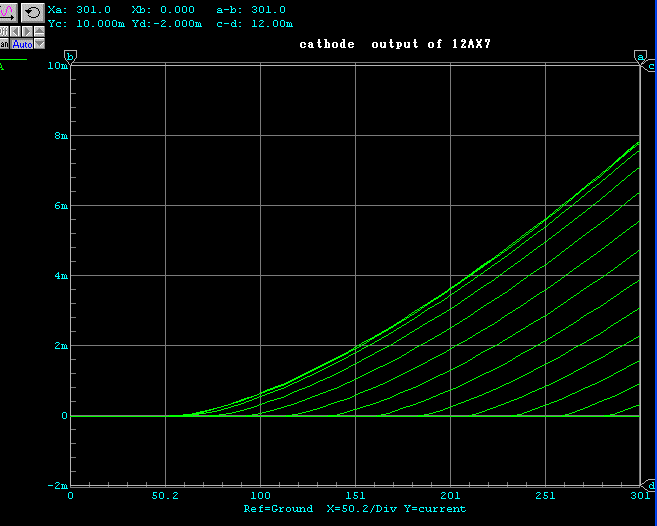Viewport: 657px width, 526px height.
Task: Select cursor marker b at top left
Action: [70, 56]
